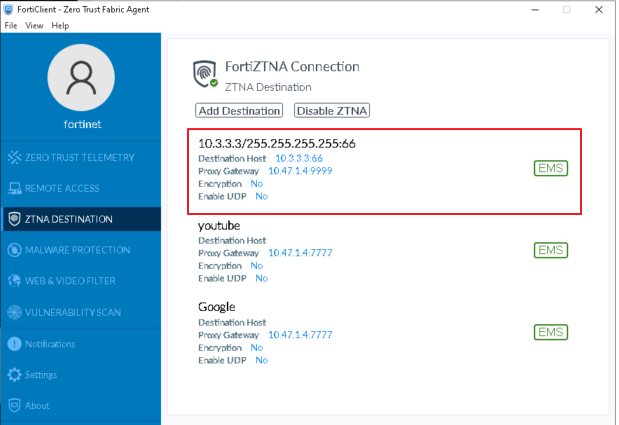Image resolution: width=619 pixels, height=425 pixels.
Task: Select the ZTNA Destination tab
Action: point(81,219)
